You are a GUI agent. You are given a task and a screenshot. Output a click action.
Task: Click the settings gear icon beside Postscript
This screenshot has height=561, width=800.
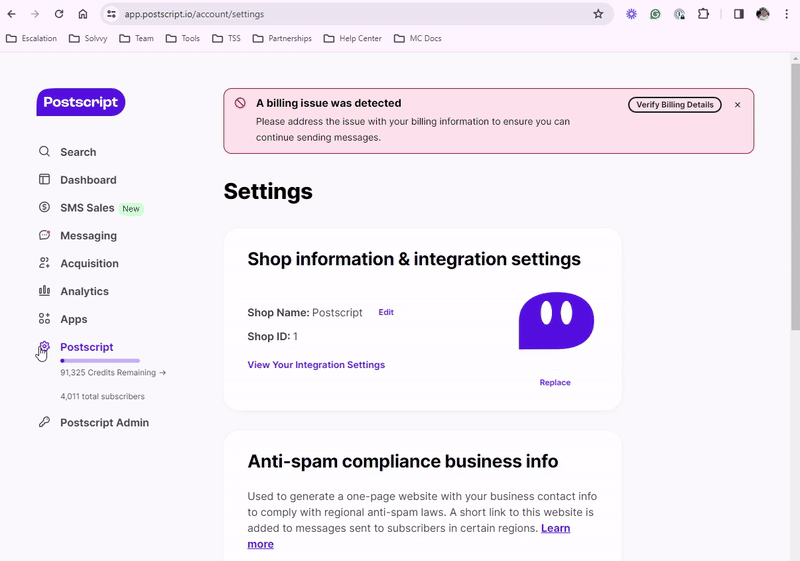click(x=44, y=347)
